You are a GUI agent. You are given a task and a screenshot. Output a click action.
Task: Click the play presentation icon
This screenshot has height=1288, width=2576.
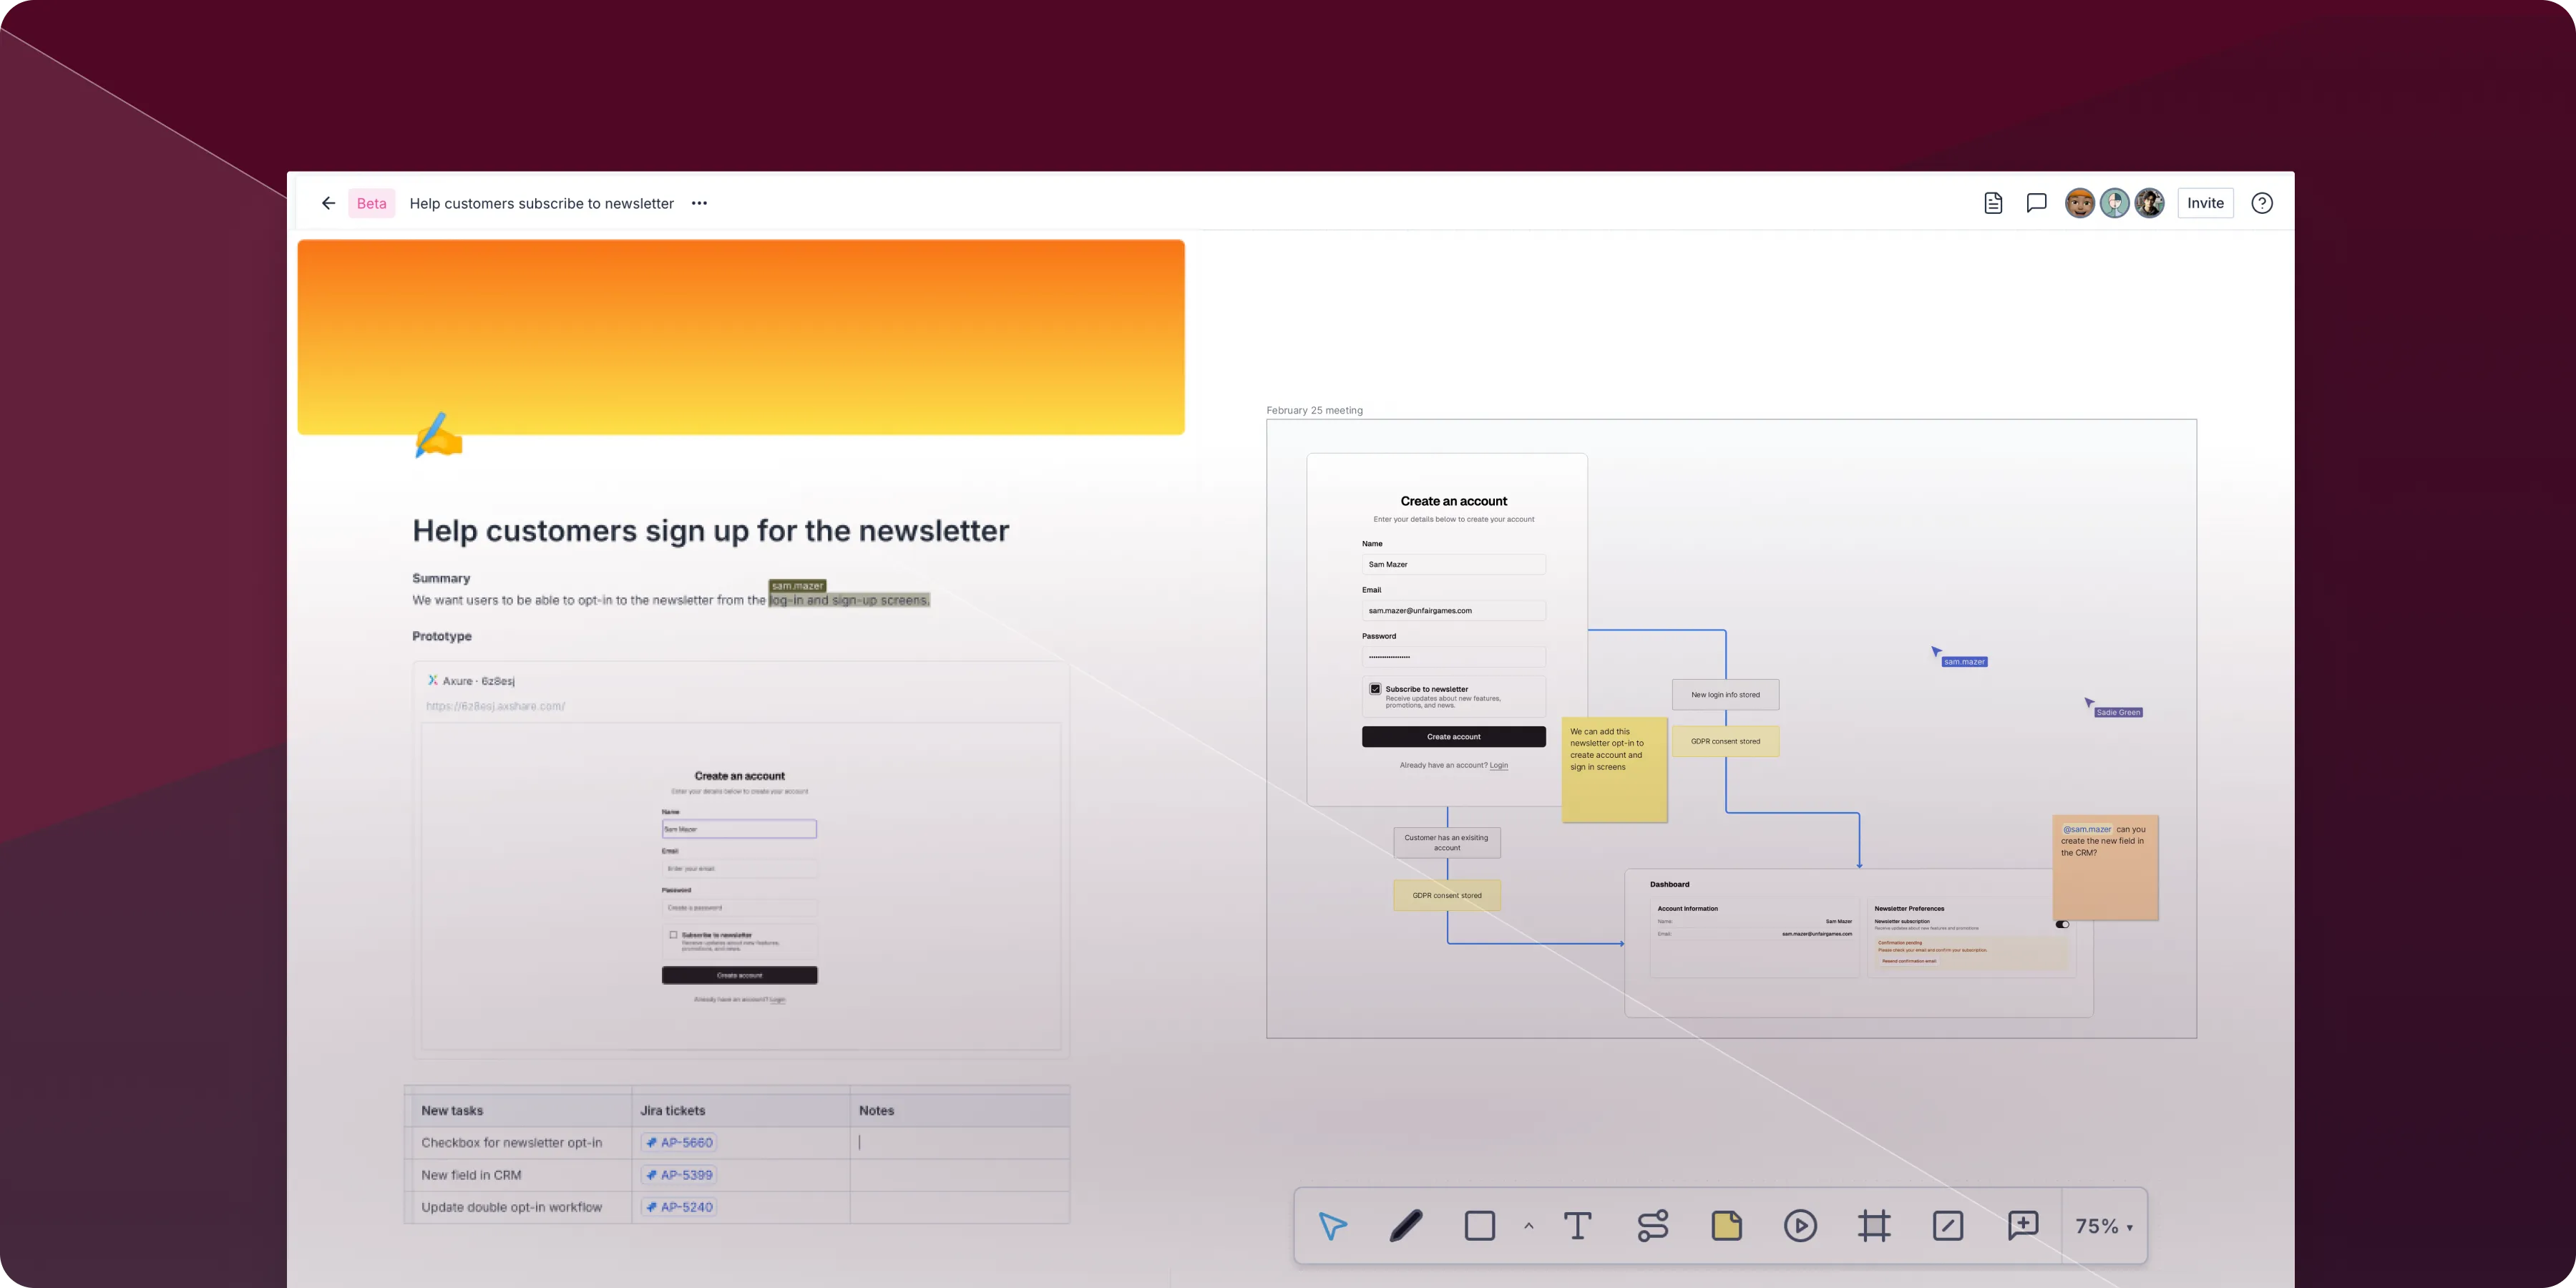pos(1800,1226)
